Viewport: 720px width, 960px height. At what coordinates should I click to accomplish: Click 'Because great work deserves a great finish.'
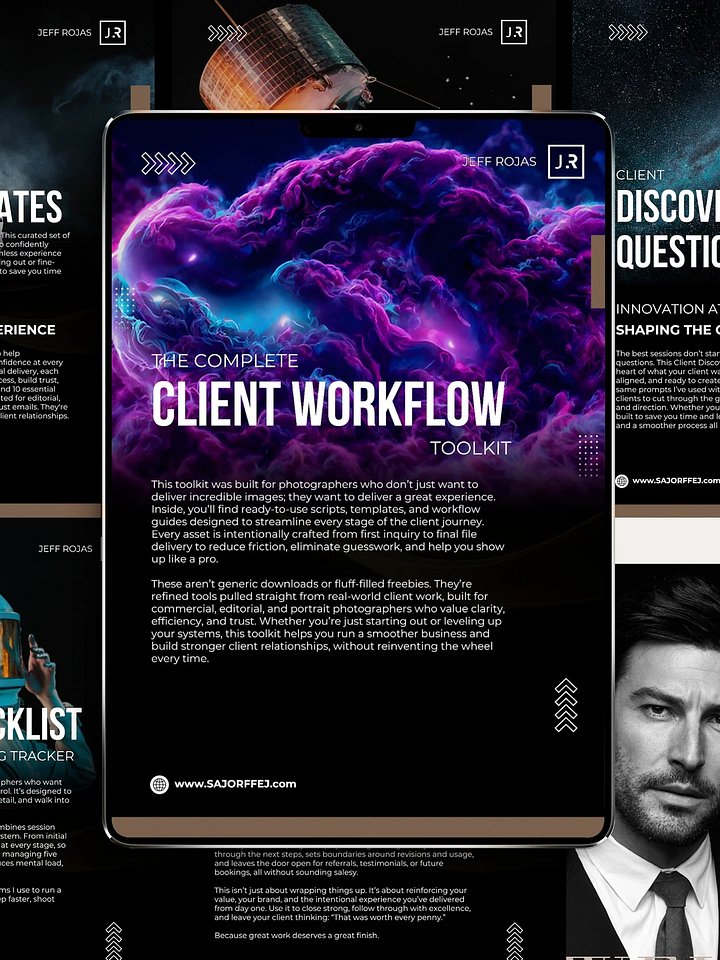point(296,935)
